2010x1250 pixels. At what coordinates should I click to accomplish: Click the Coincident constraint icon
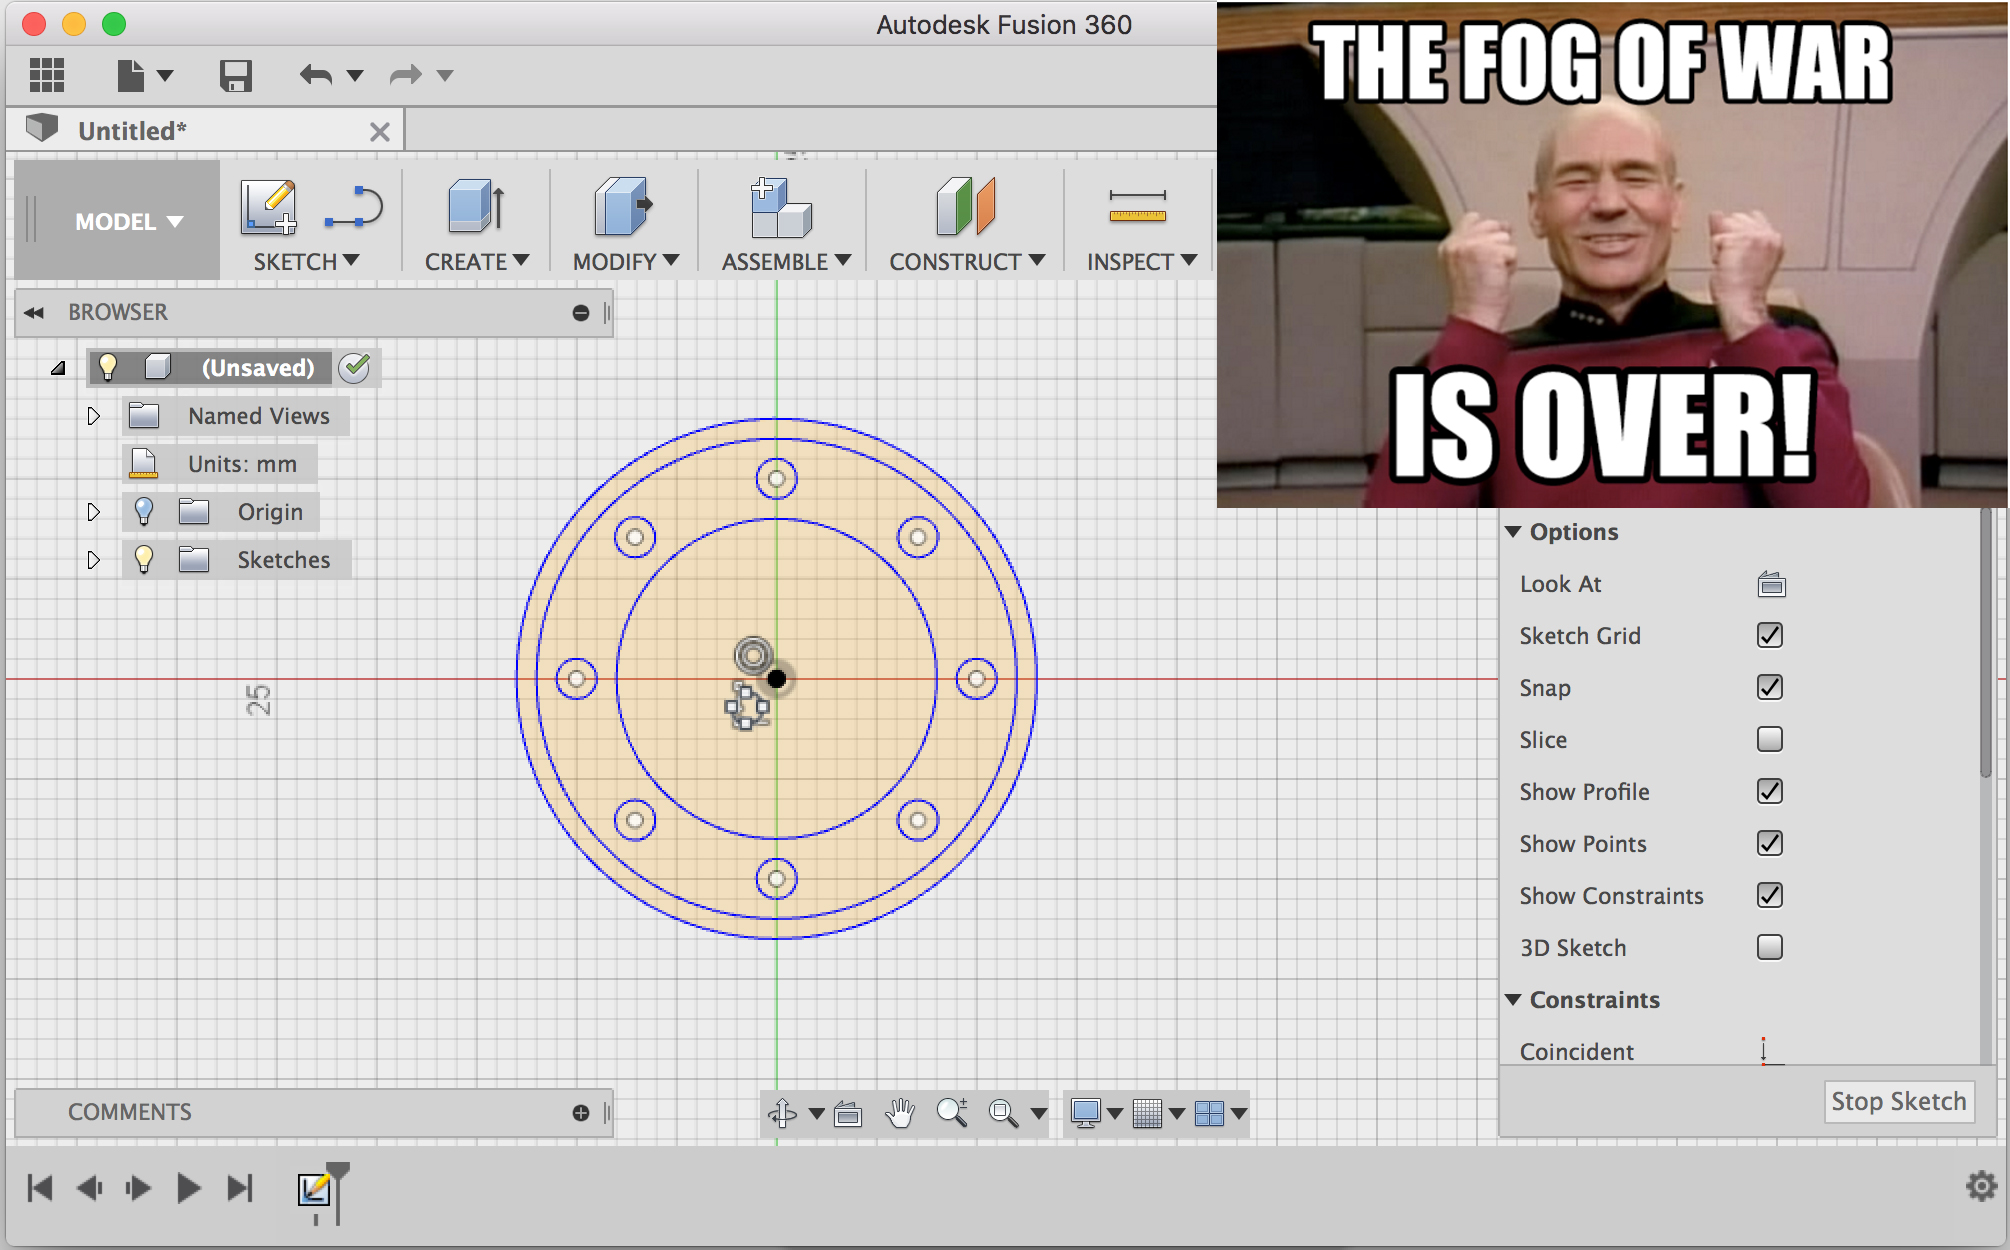pyautogui.click(x=1767, y=1051)
